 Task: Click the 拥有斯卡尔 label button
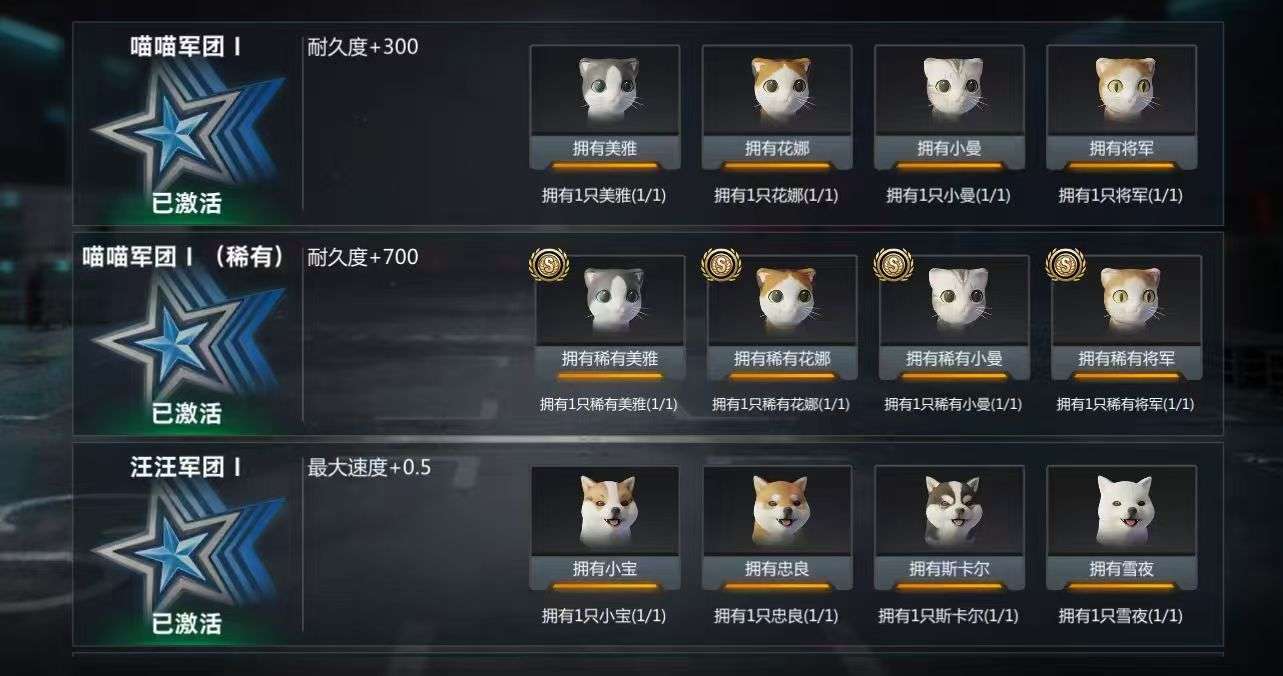pos(949,568)
